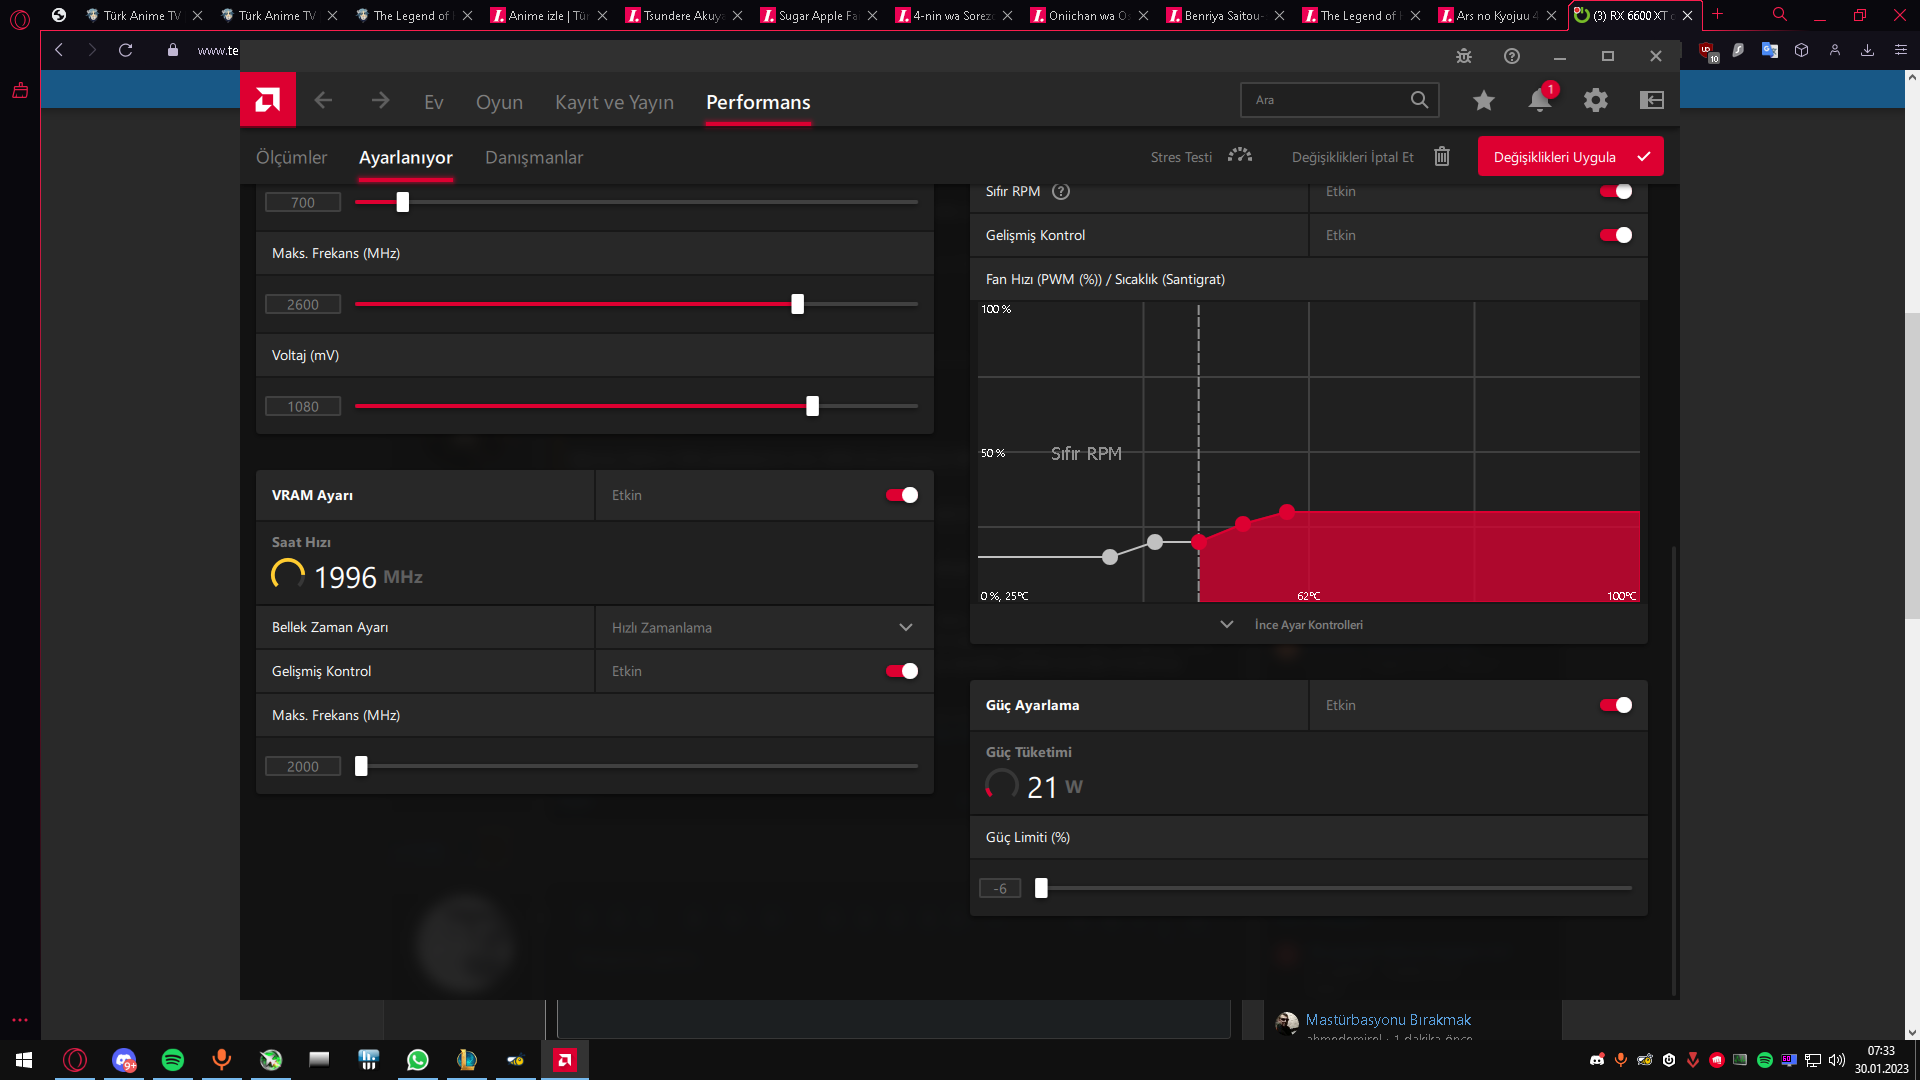Switch to the Oyun tab
The image size is (1920, 1080).
pos(499,102)
